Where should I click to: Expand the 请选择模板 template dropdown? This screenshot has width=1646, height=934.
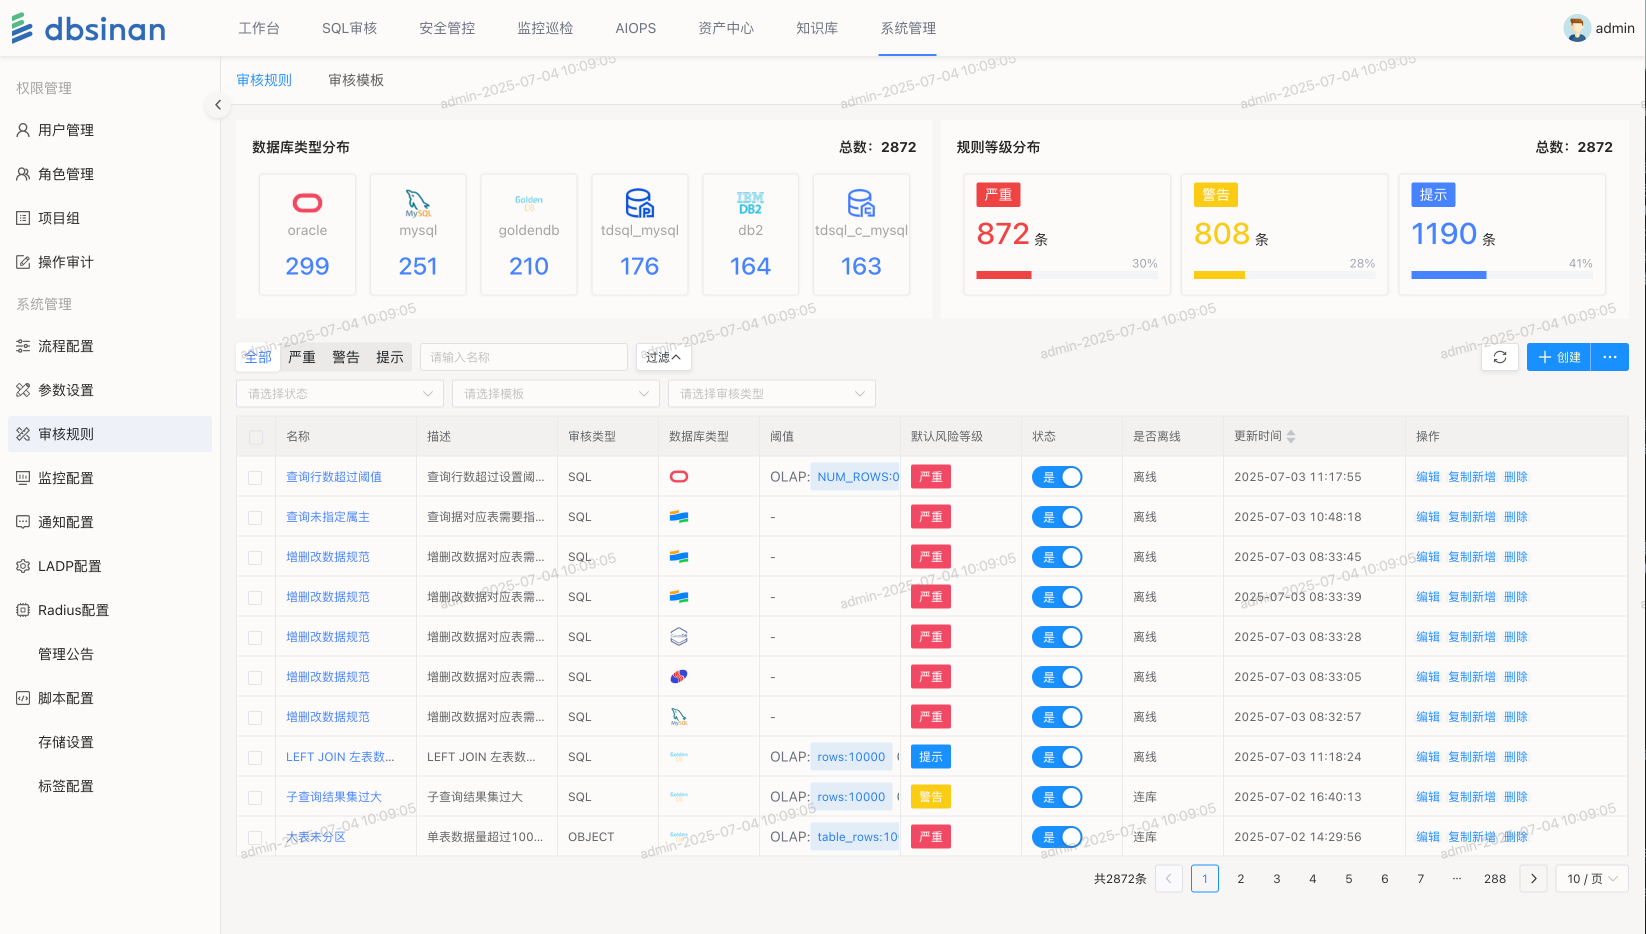(556, 394)
